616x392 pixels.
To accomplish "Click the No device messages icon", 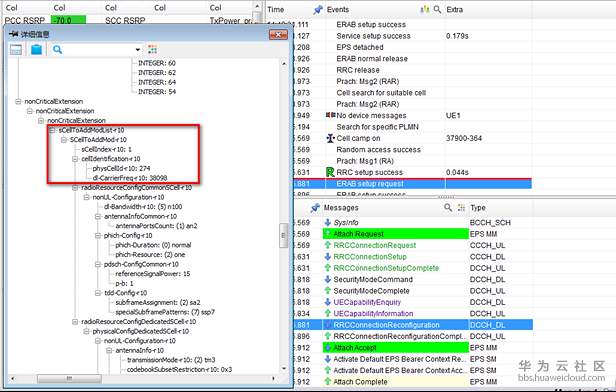I will point(330,115).
